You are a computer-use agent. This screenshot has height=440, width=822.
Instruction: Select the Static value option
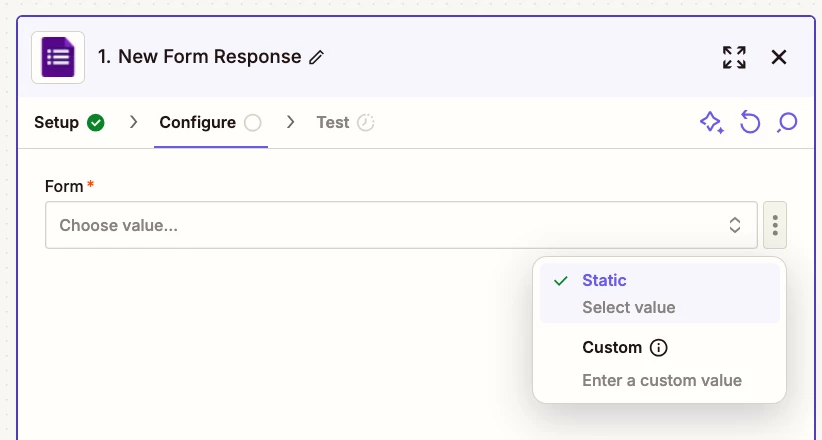coord(659,293)
